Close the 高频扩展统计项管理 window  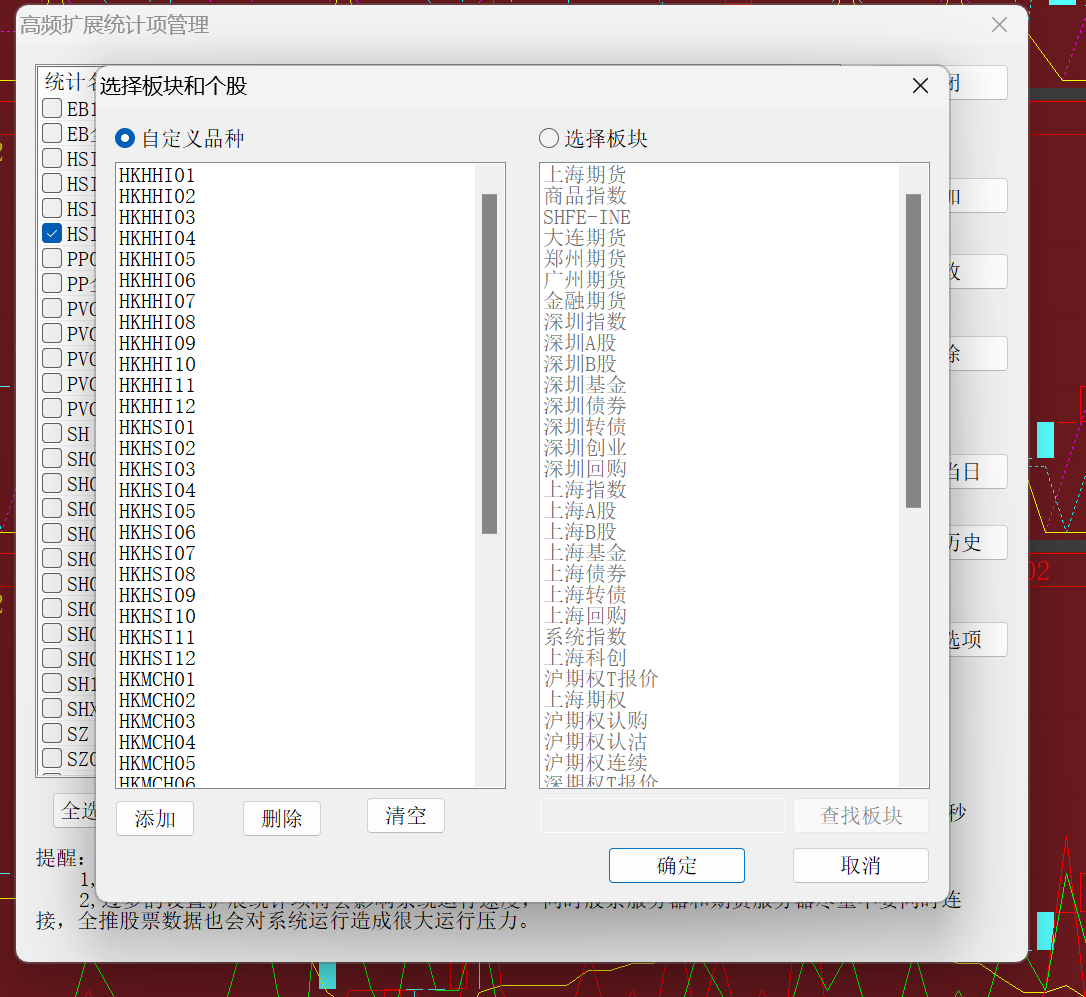[999, 25]
